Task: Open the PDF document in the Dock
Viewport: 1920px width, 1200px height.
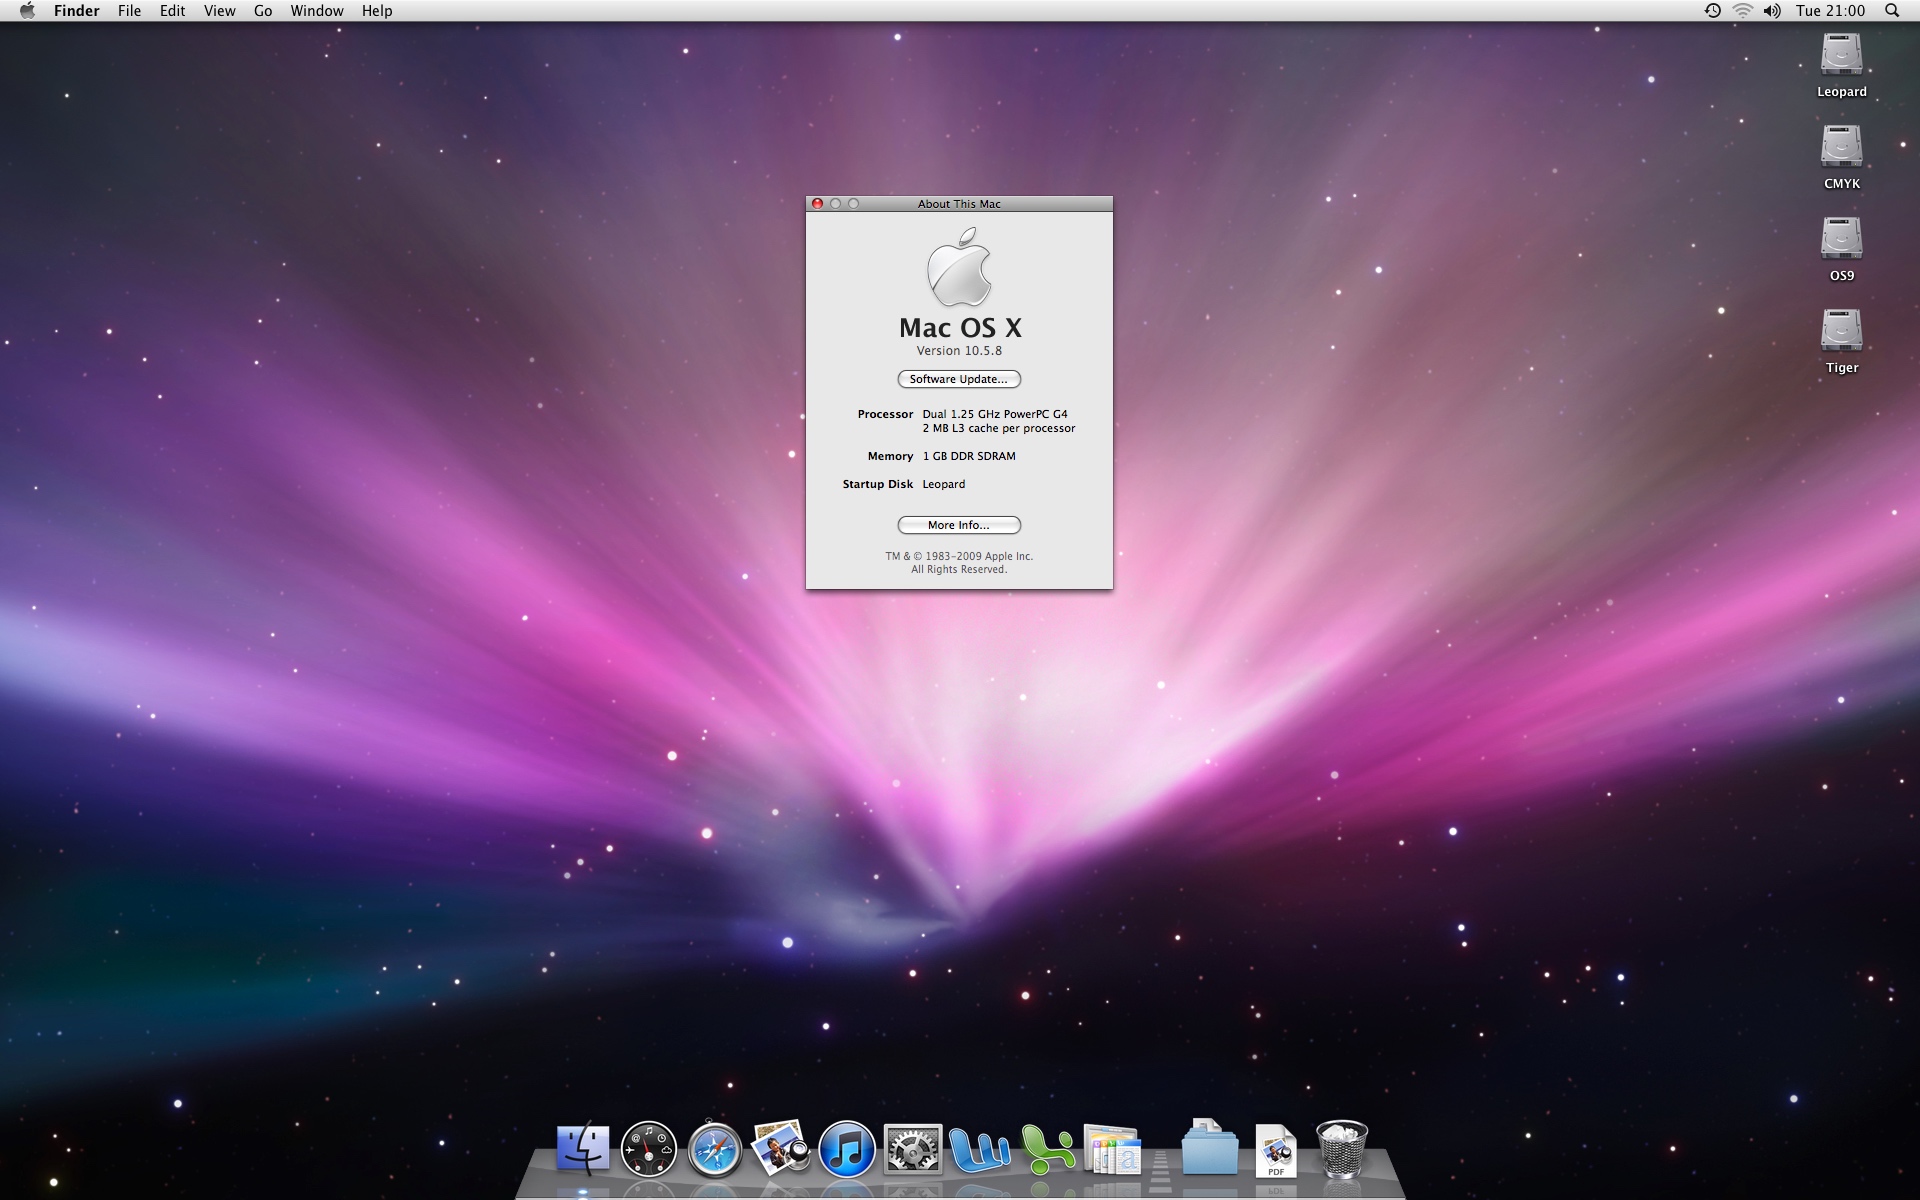Action: coord(1276,1150)
